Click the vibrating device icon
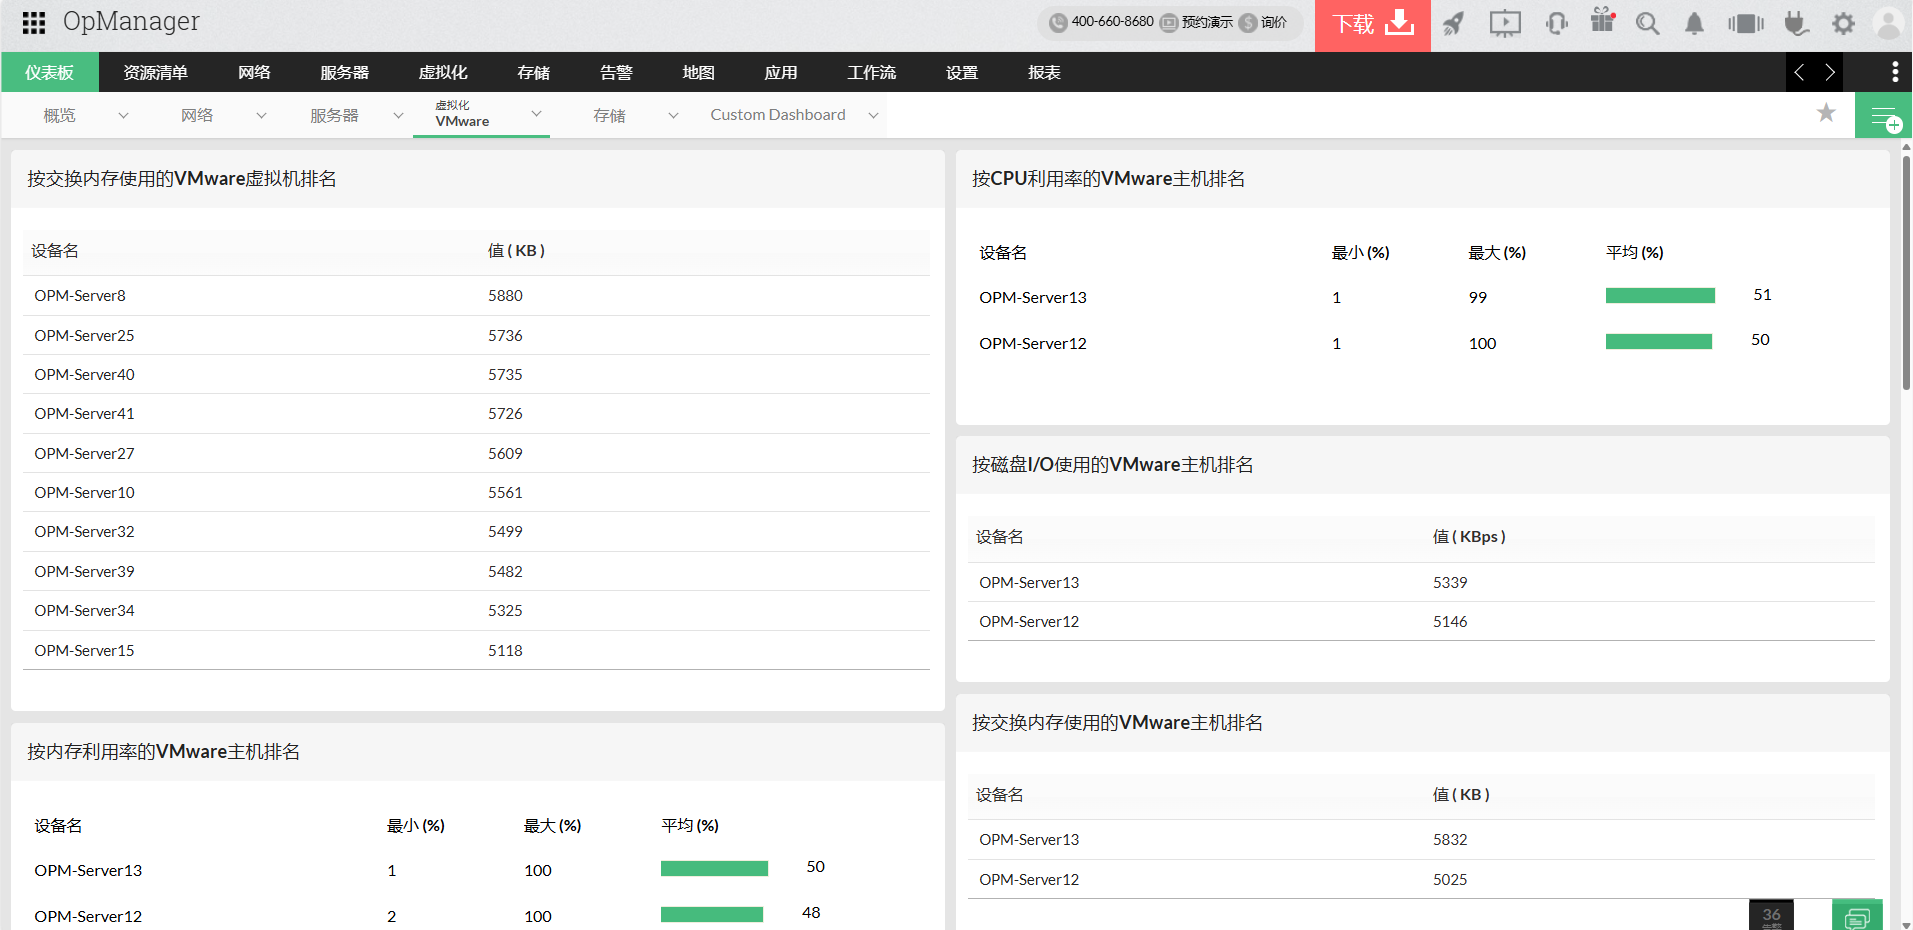 1746,23
